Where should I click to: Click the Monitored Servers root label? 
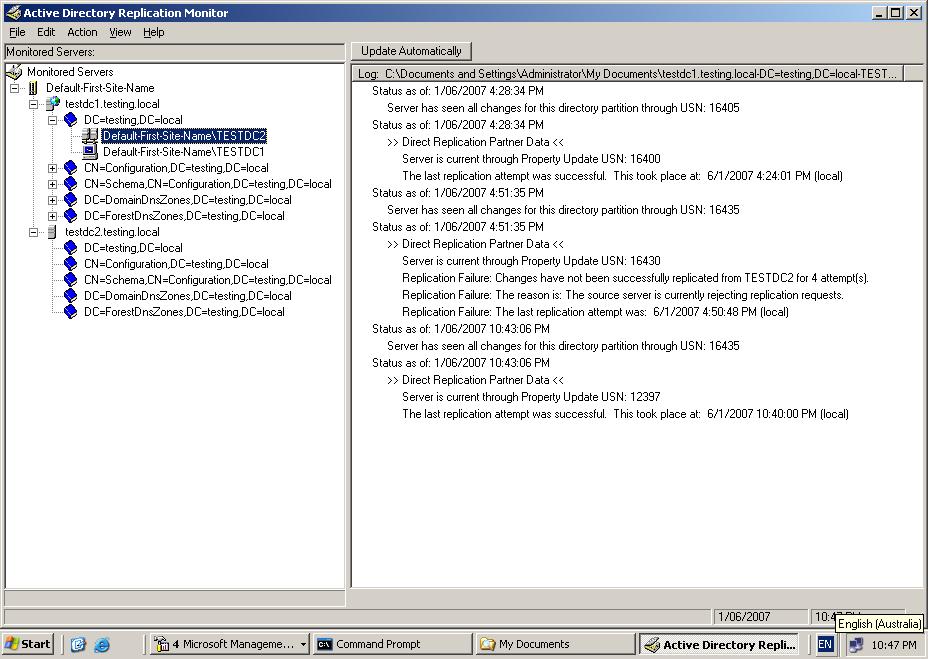tap(70, 72)
